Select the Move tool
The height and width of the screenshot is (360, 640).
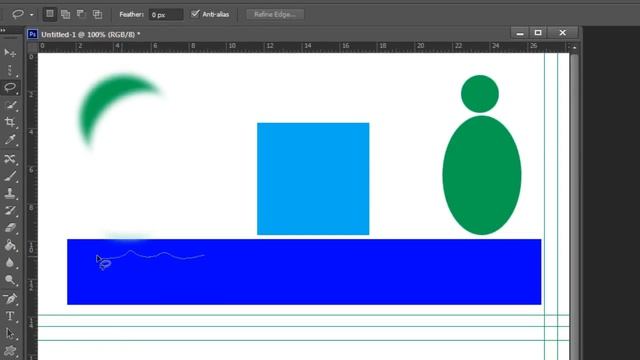(x=10, y=53)
